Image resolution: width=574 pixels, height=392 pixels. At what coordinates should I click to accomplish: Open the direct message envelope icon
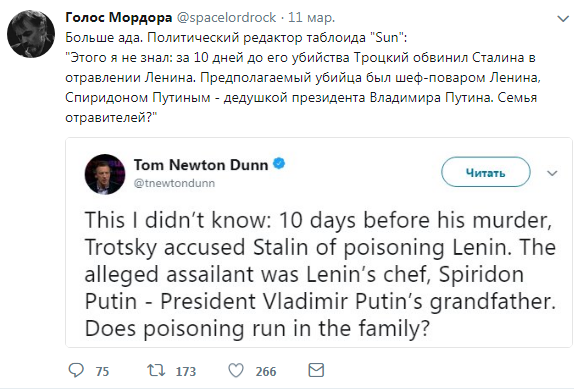point(316,370)
